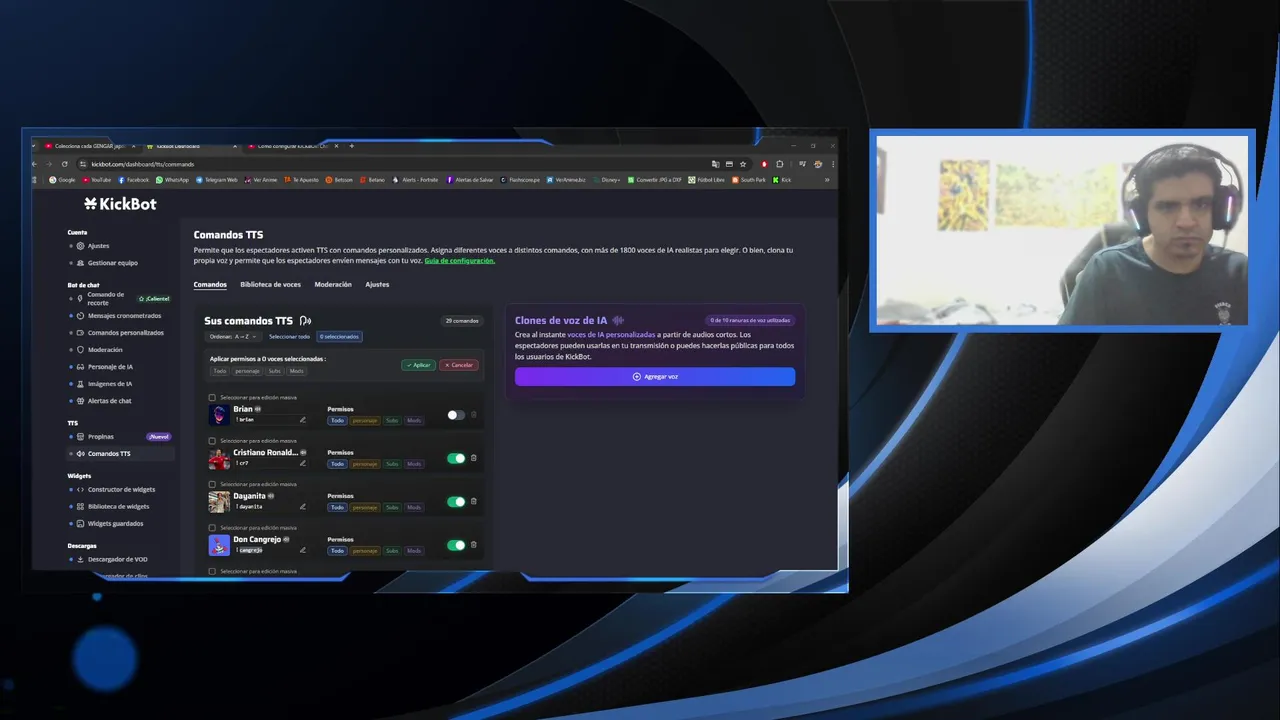Open Propinas under TTS in the sidebar
This screenshot has height=720, width=1280.
click(x=100, y=437)
